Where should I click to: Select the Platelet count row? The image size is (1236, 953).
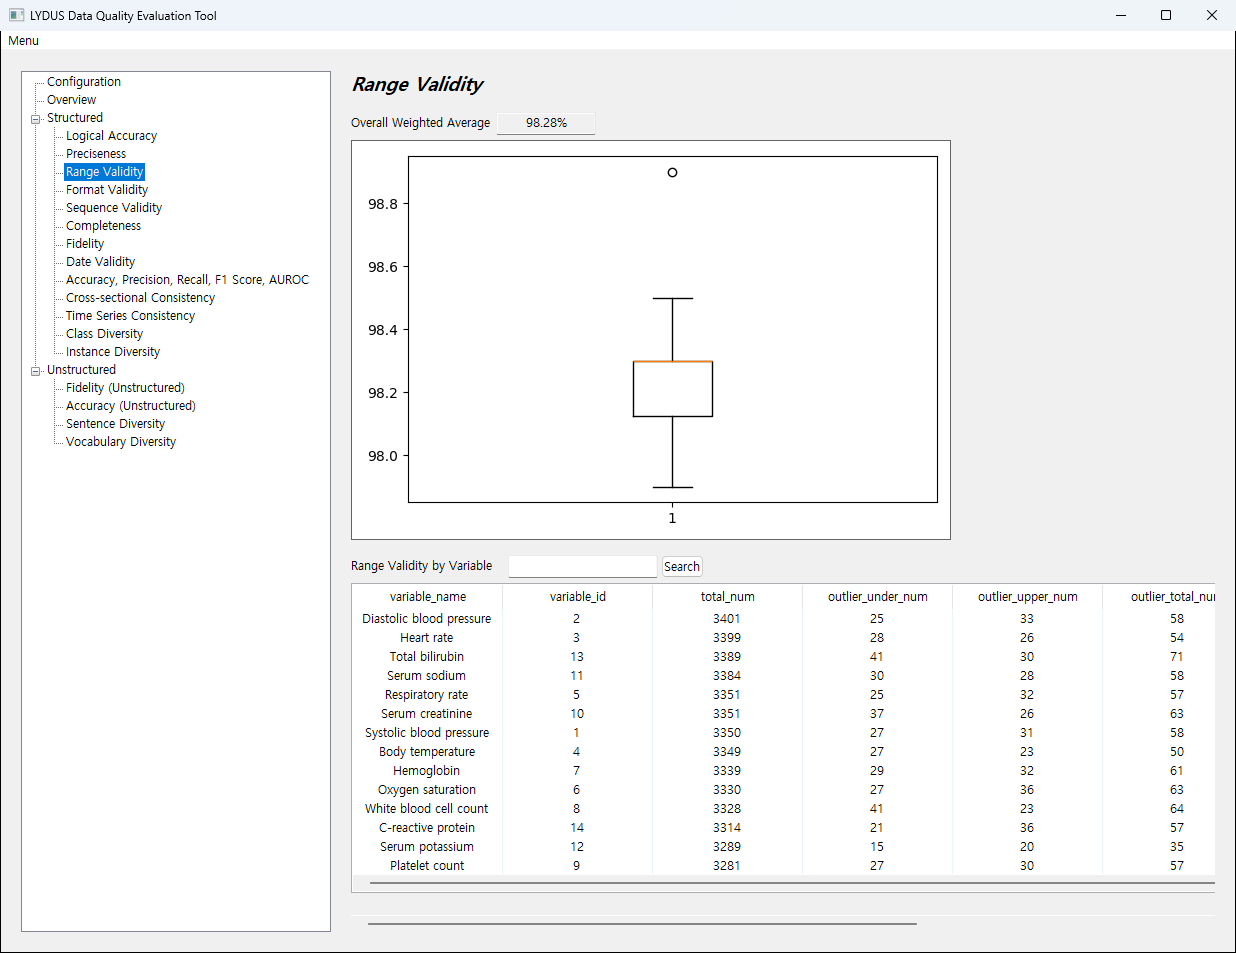784,866
